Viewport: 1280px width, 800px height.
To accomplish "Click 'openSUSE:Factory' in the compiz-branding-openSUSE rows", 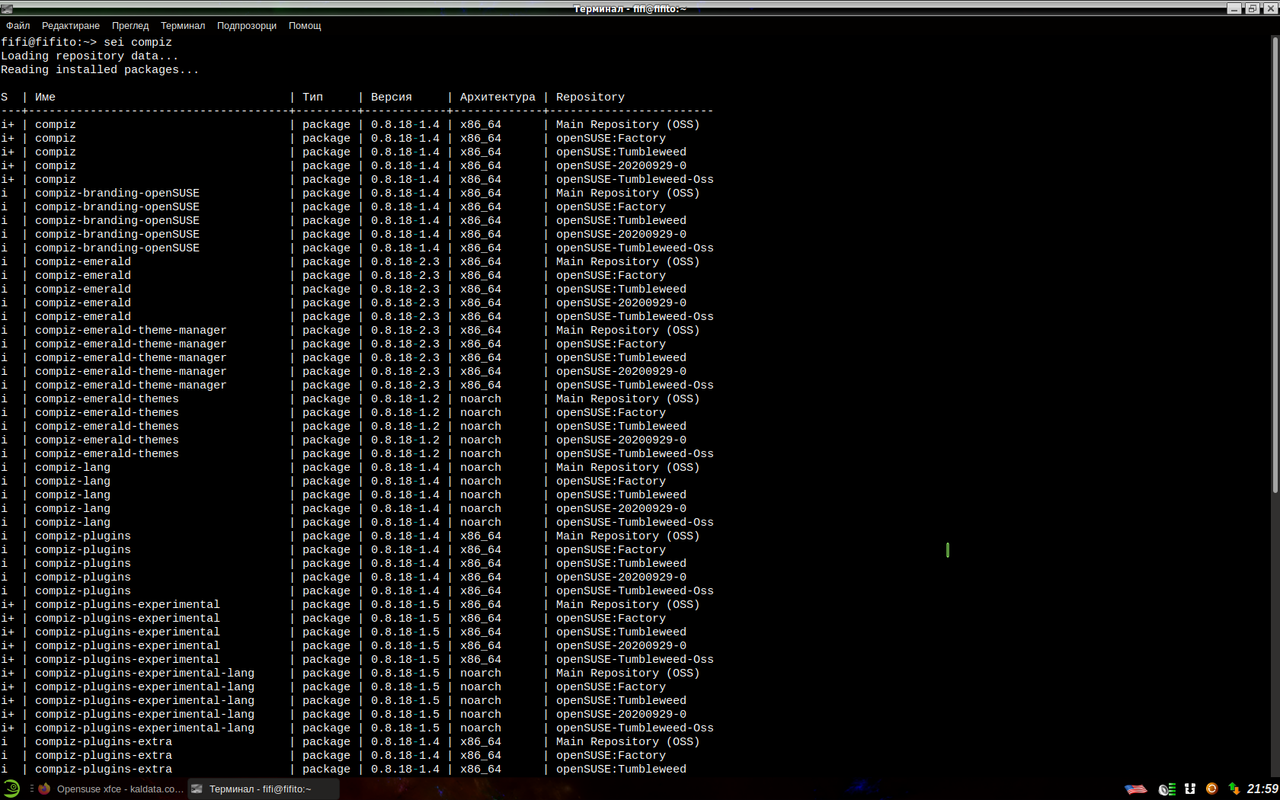I will tap(611, 207).
